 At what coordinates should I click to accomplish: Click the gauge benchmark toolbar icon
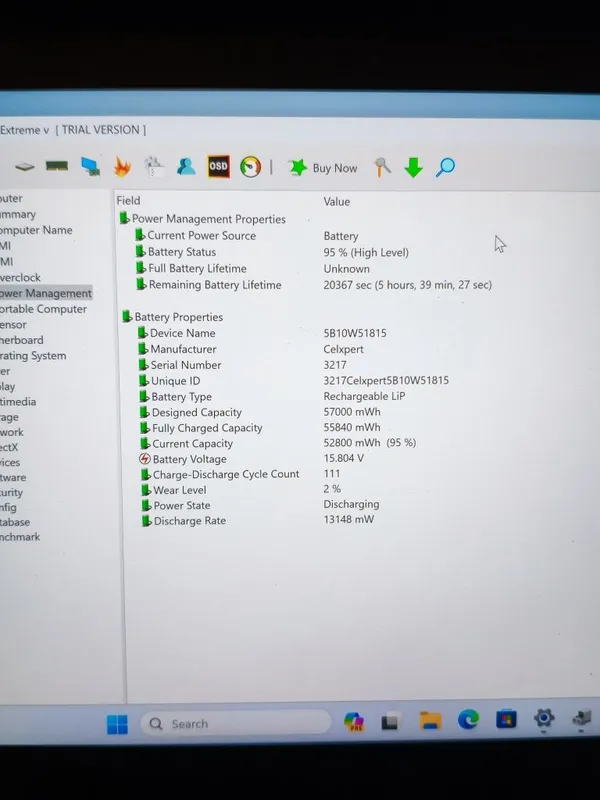click(x=250, y=167)
